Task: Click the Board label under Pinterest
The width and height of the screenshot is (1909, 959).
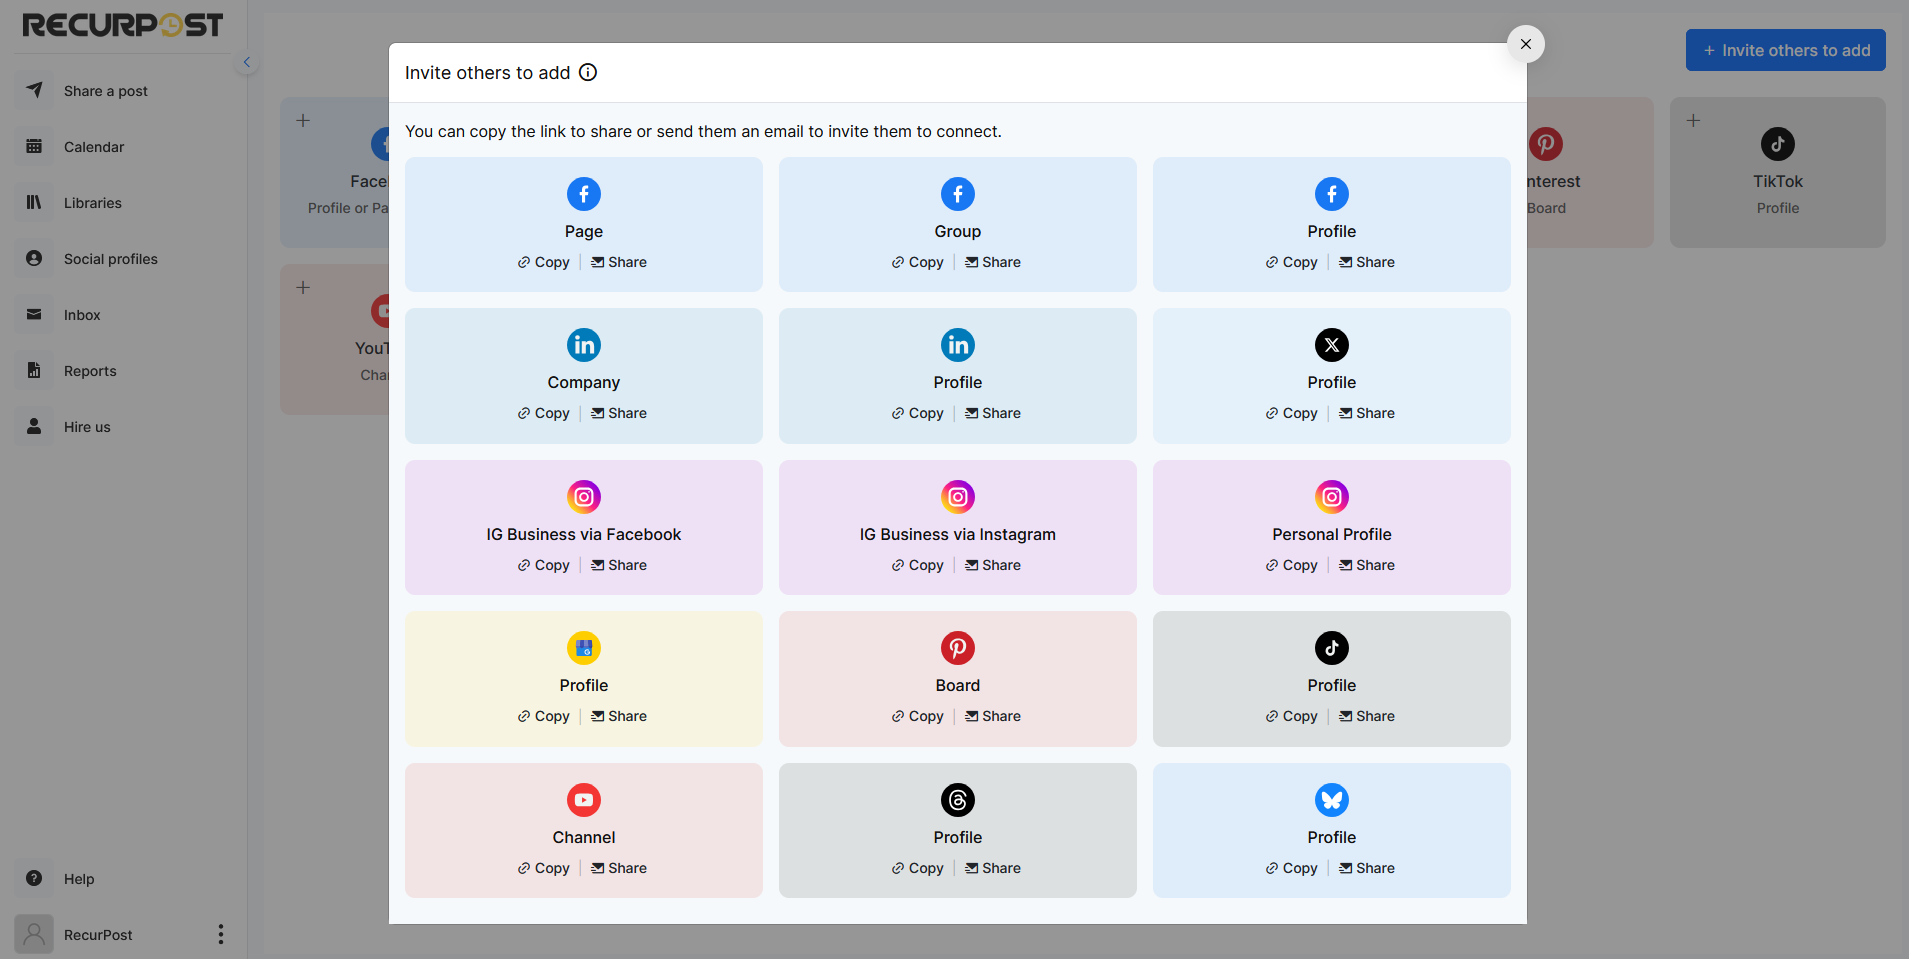Action: coord(958,685)
